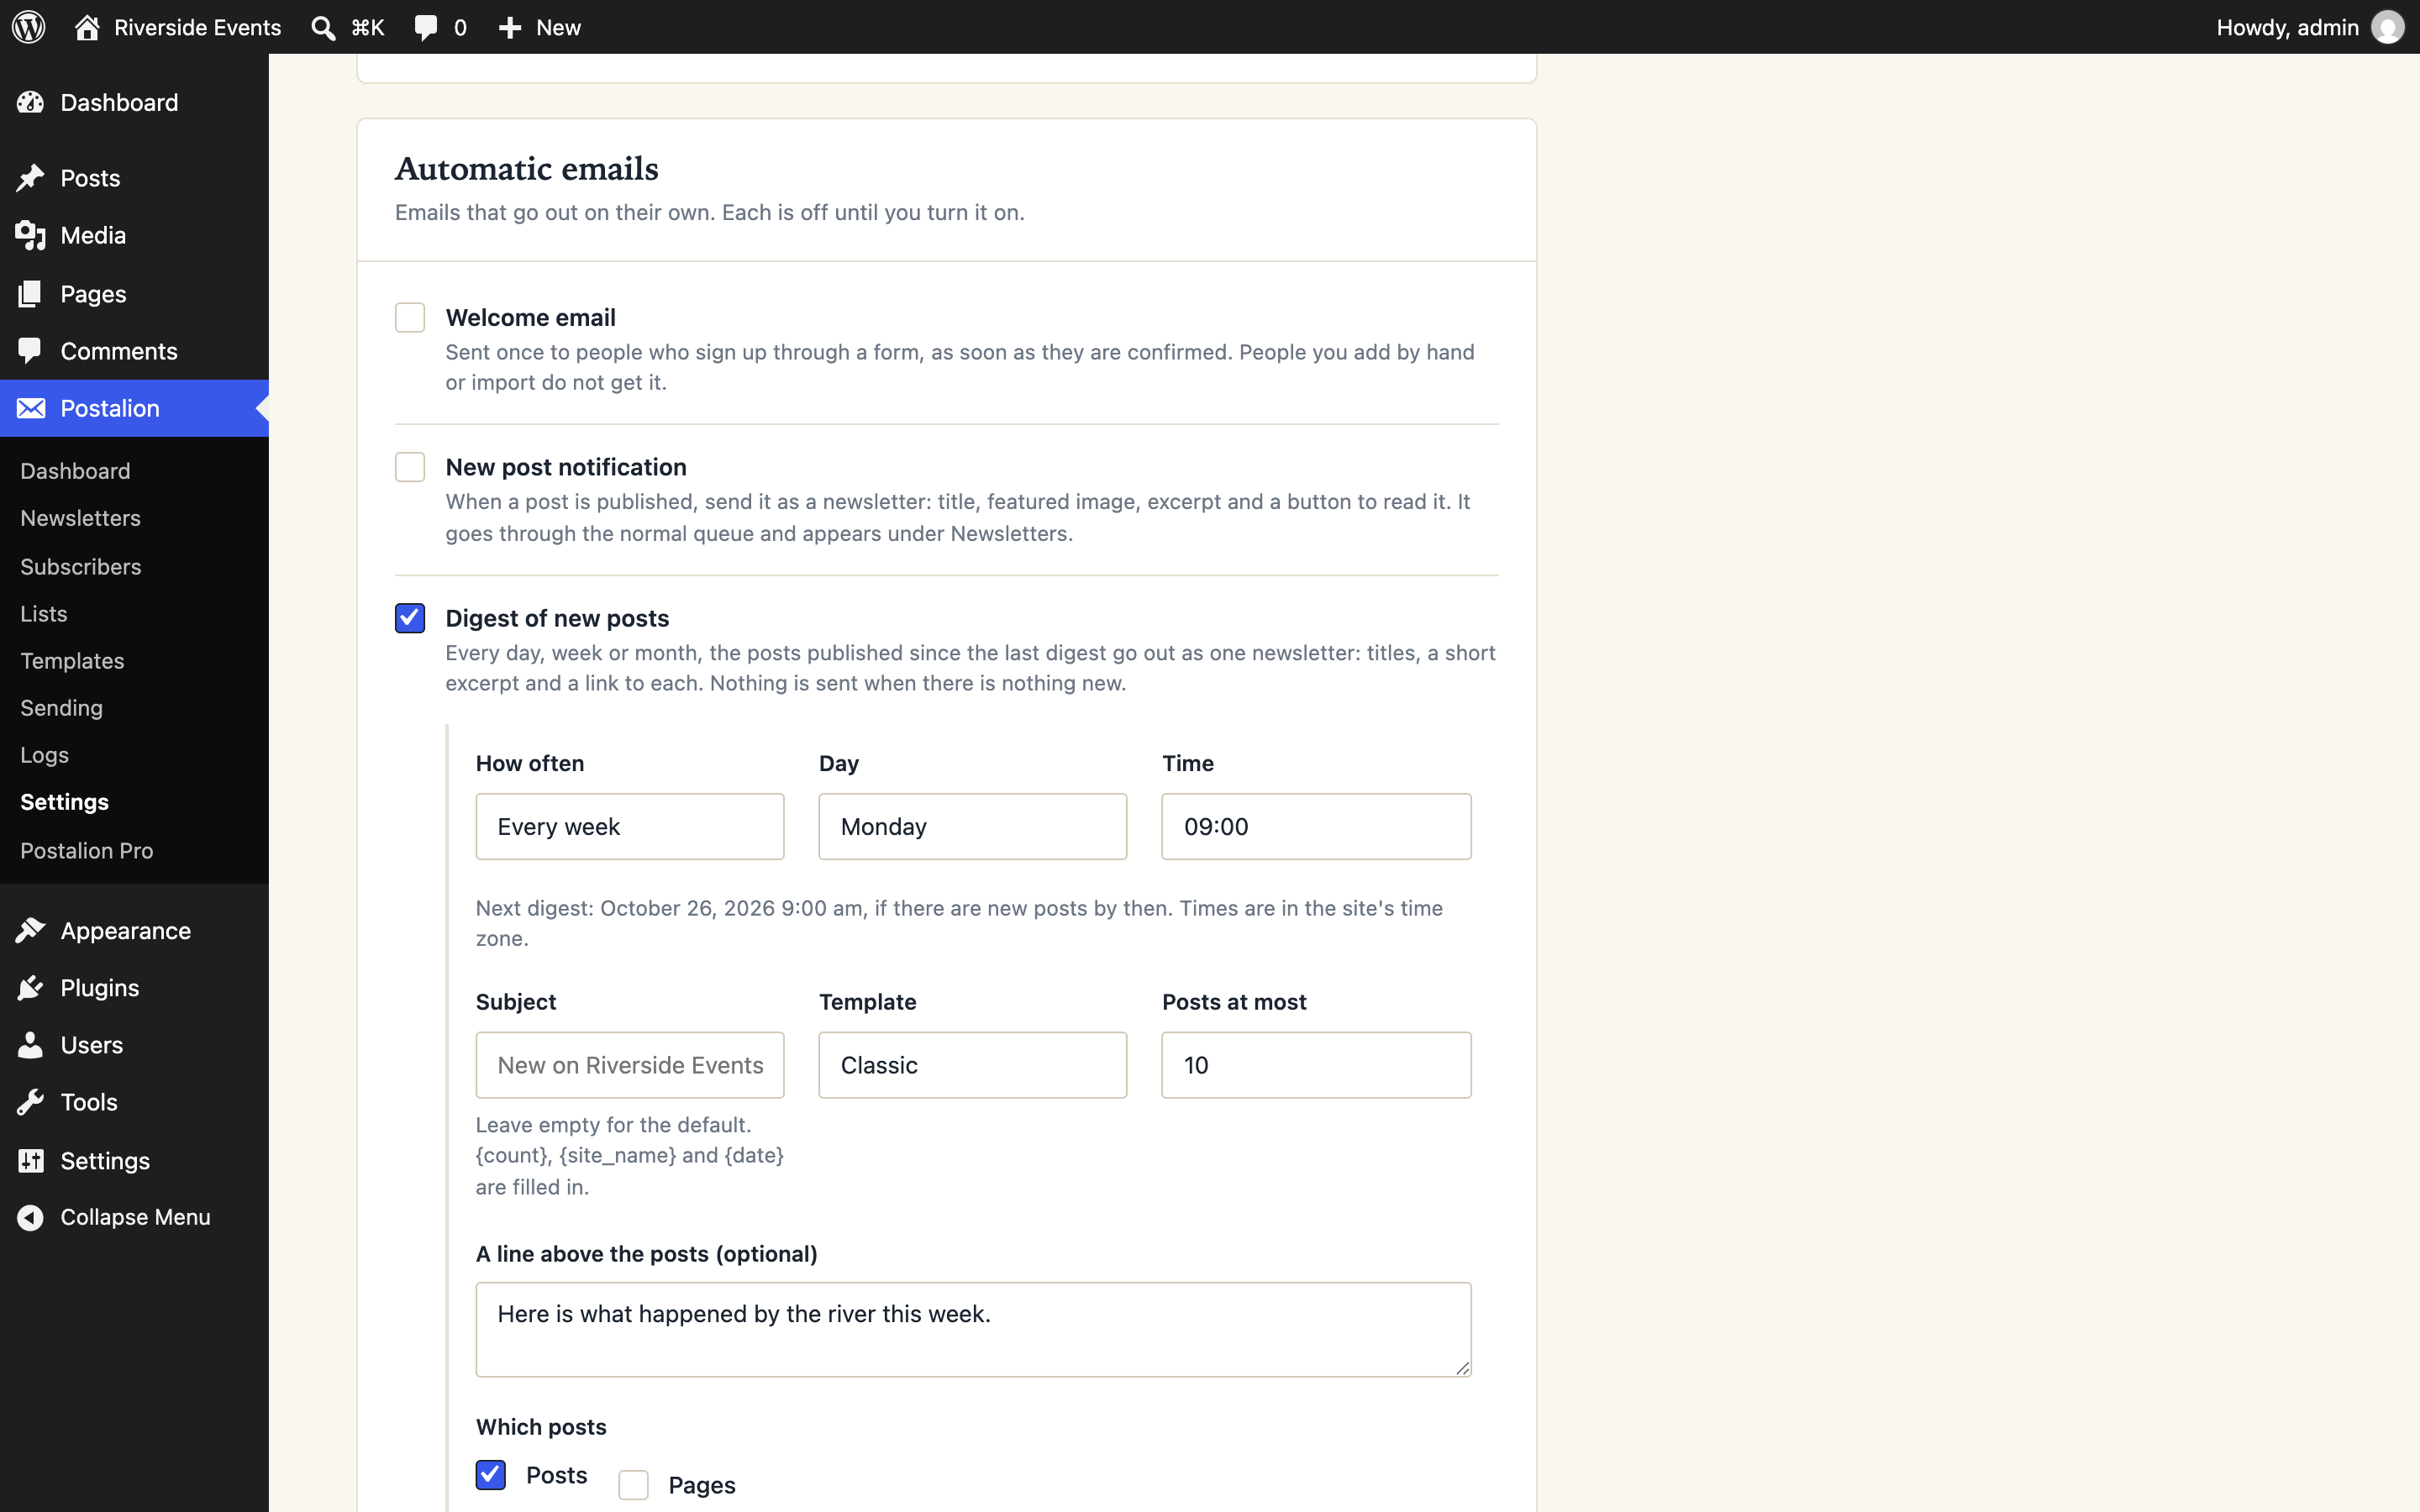Open the search magnifier icon
Screen dimensions: 2420x1512
point(323,28)
